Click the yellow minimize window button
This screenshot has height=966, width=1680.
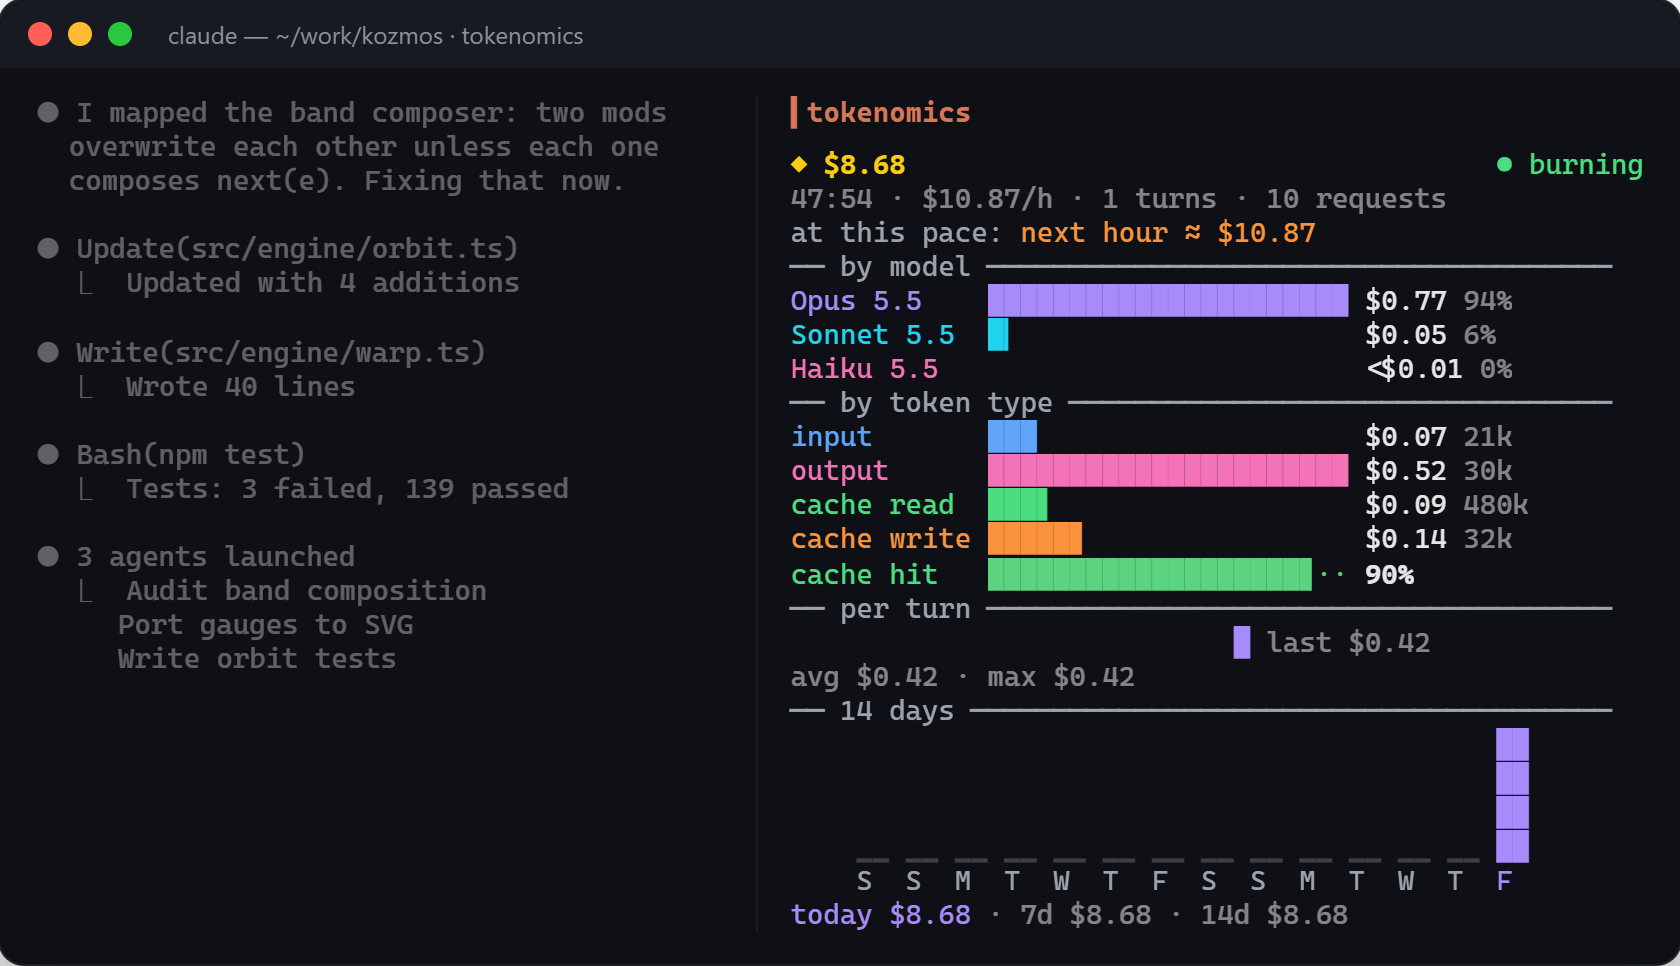[x=80, y=34]
